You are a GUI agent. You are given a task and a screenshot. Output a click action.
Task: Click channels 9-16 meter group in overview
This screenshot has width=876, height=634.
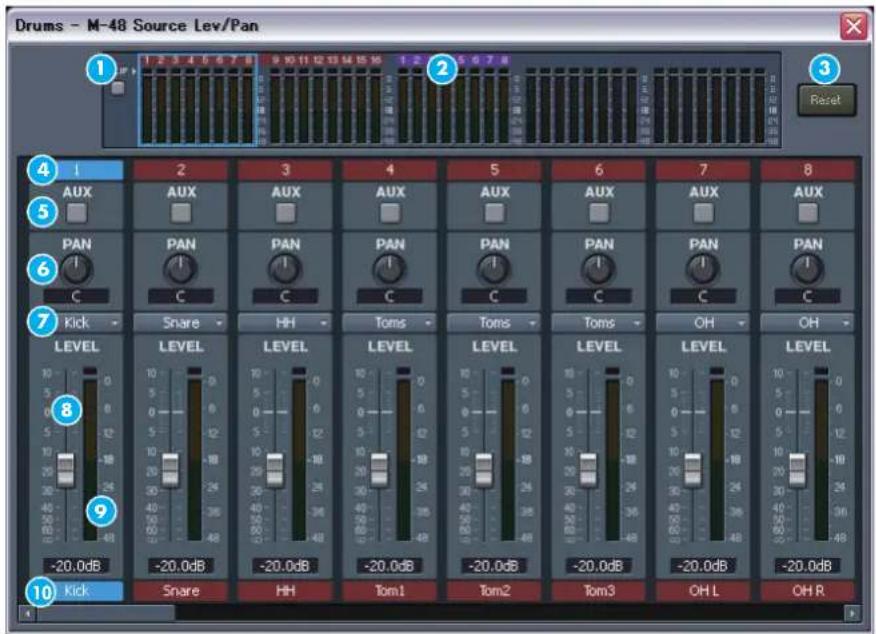326,100
